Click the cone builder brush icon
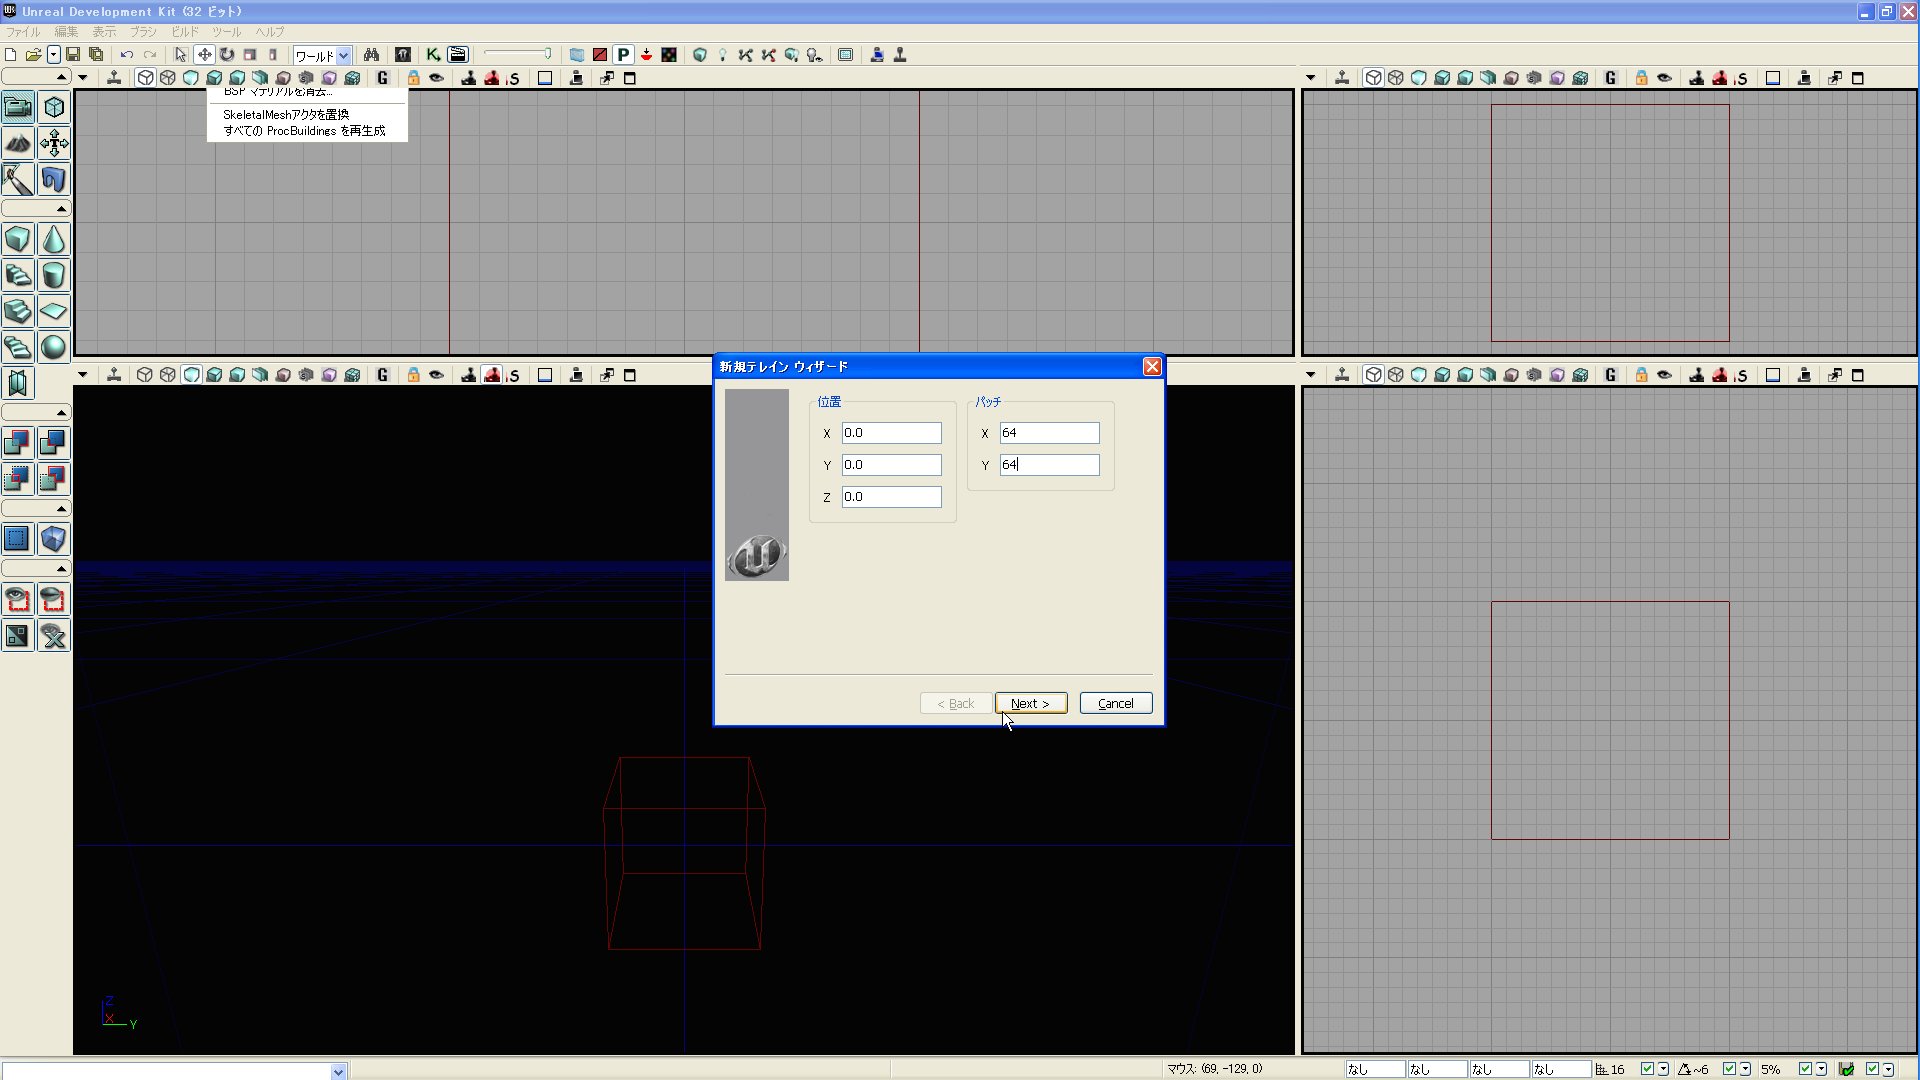Viewport: 1920px width, 1080px height. click(54, 239)
